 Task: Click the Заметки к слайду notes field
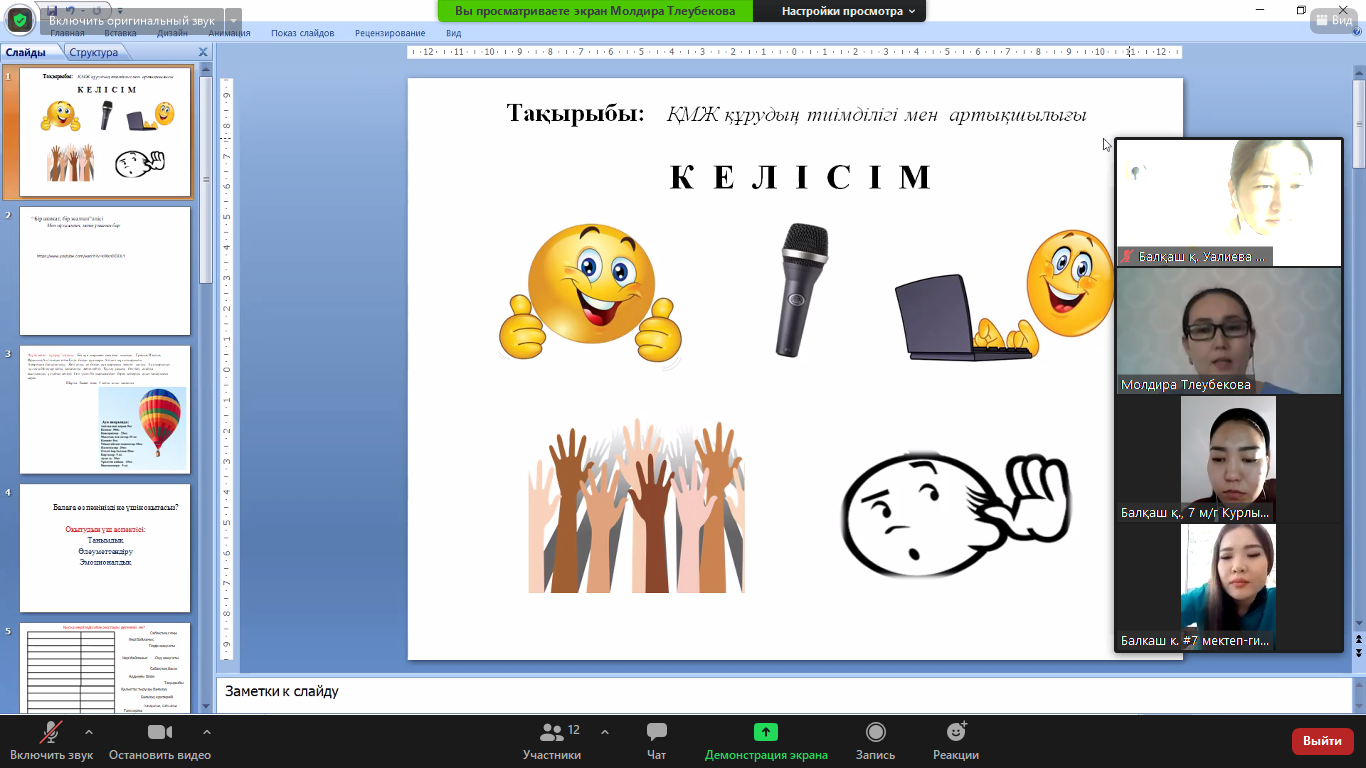(780, 691)
